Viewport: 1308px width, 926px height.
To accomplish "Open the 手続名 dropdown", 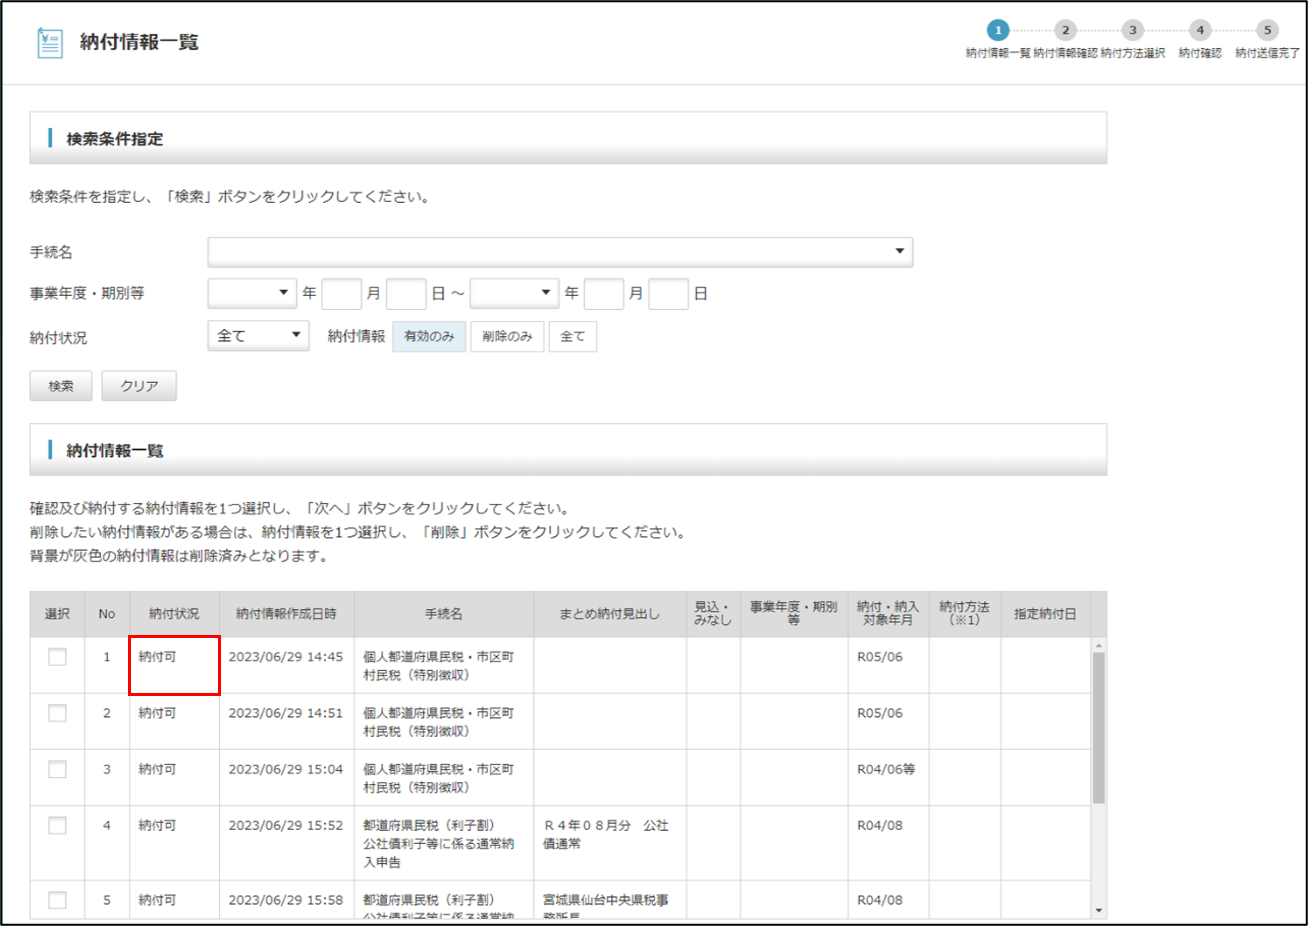I will tap(560, 252).
